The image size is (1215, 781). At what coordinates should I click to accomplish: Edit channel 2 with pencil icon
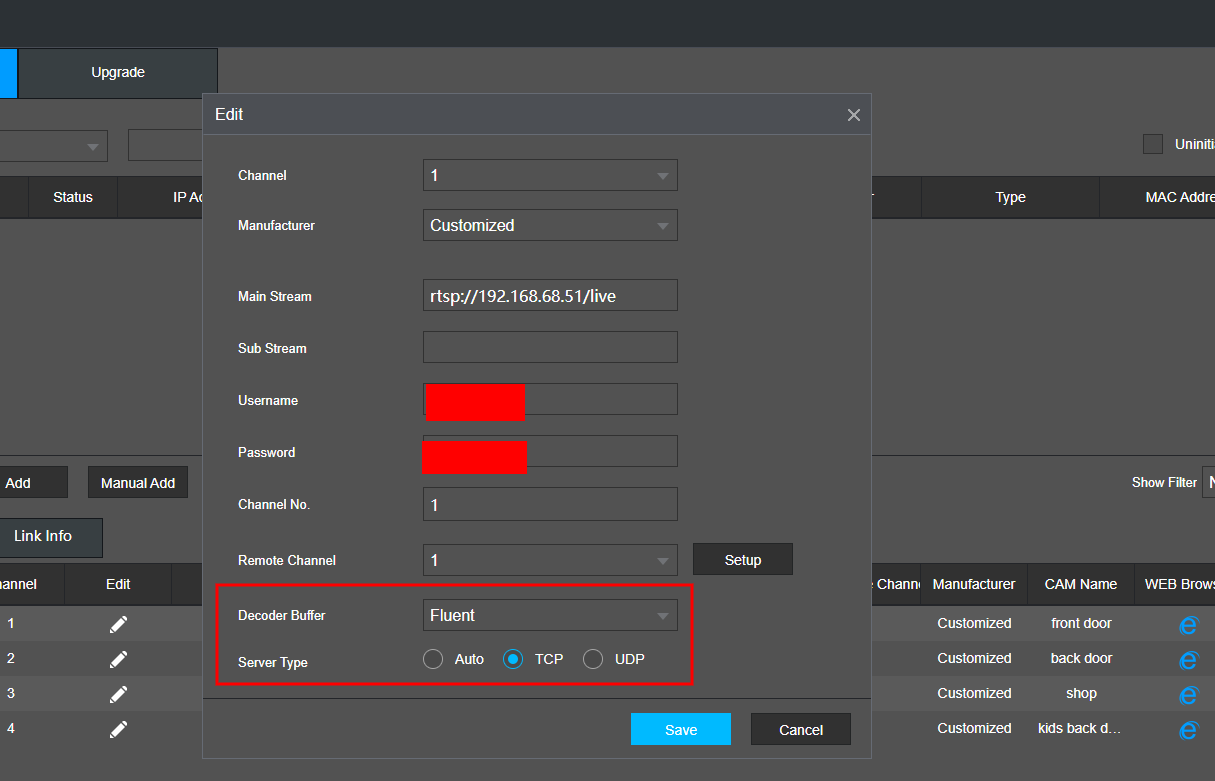pyautogui.click(x=118, y=659)
